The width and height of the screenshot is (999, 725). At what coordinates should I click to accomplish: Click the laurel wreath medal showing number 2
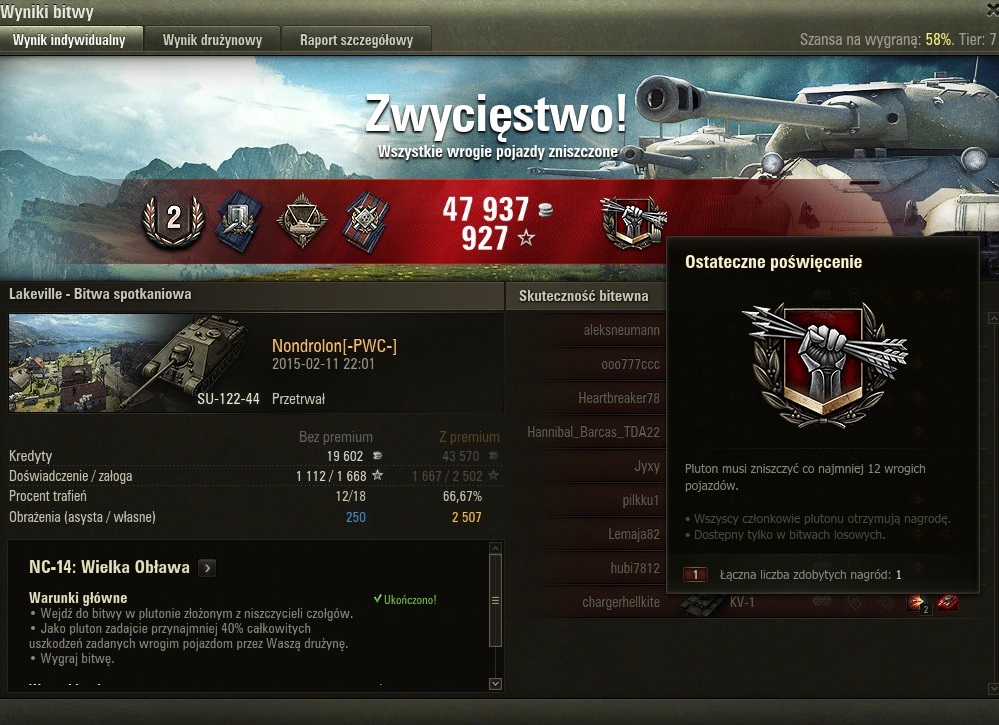173,220
